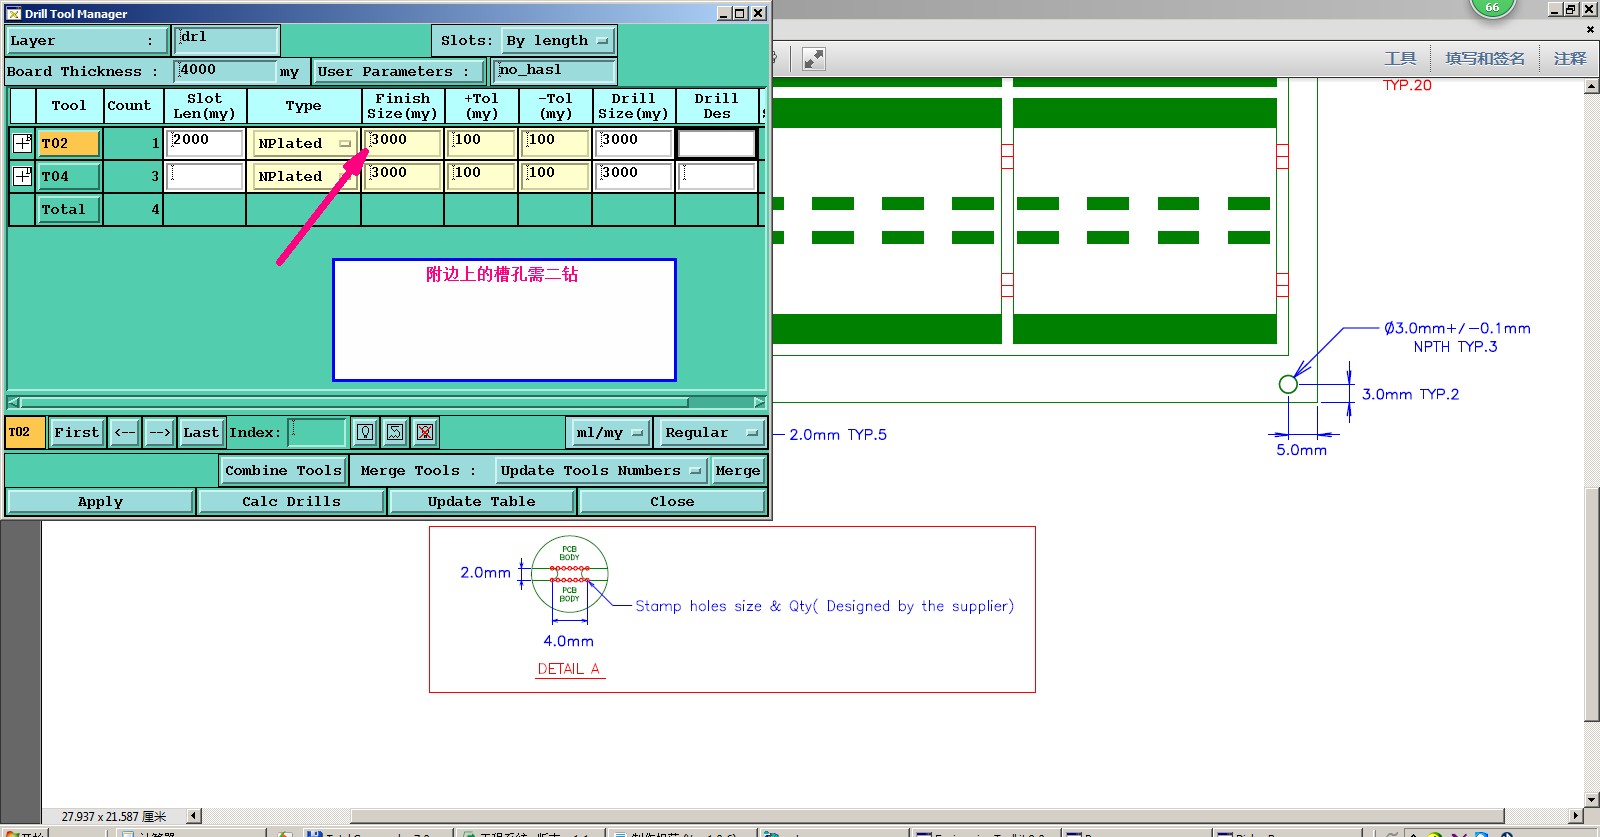Viewport: 1600px width, 837px height.
Task: Click the Drill Des column header
Action: click(x=717, y=105)
